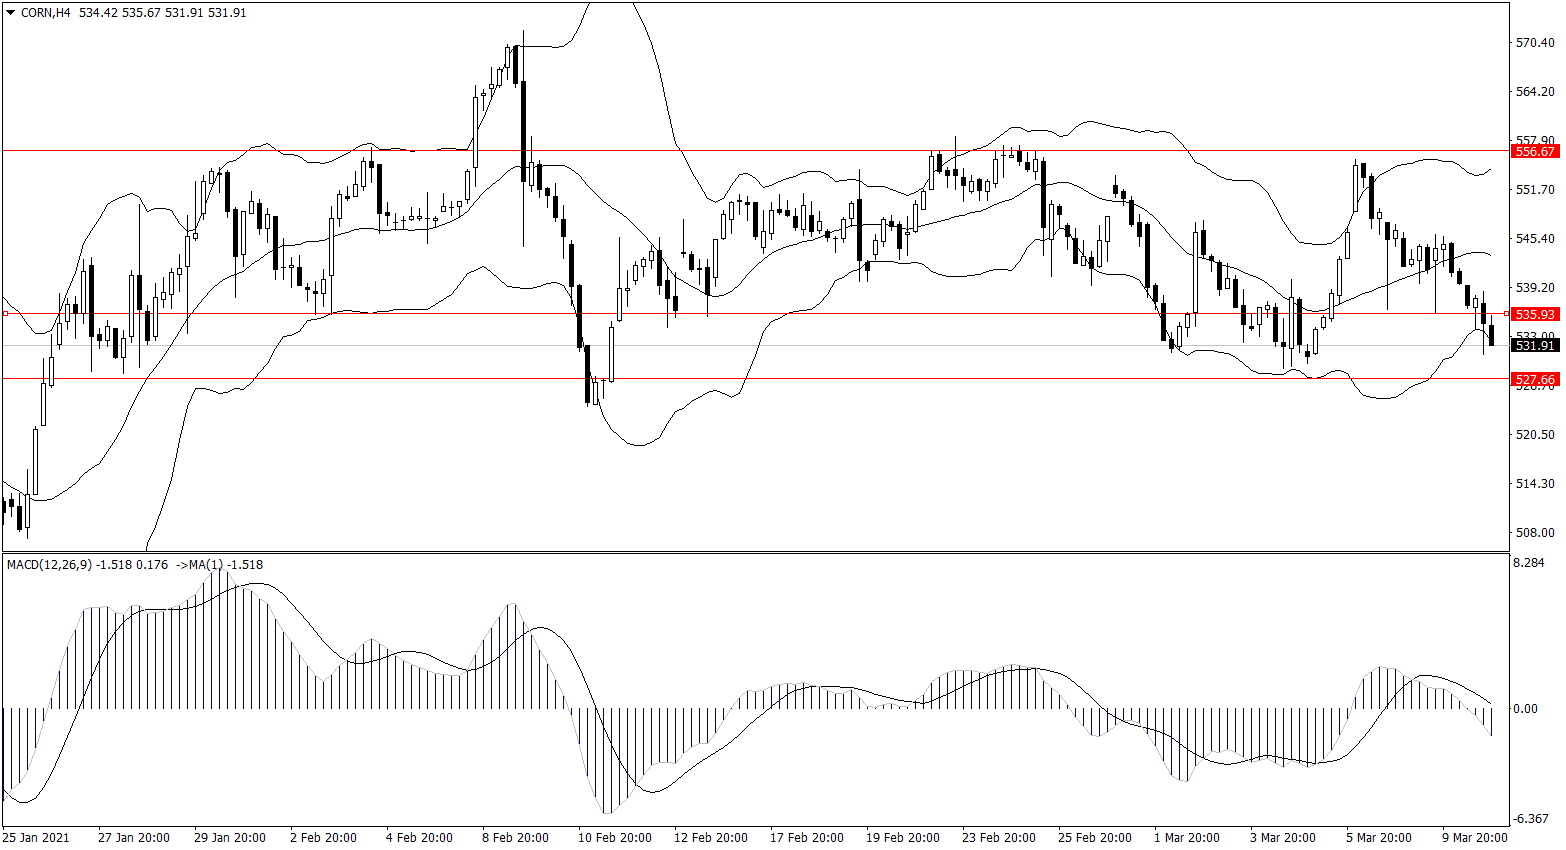1566x850 pixels.
Task: Click the 10 Feb 20:00 time axis label
Action: click(614, 837)
